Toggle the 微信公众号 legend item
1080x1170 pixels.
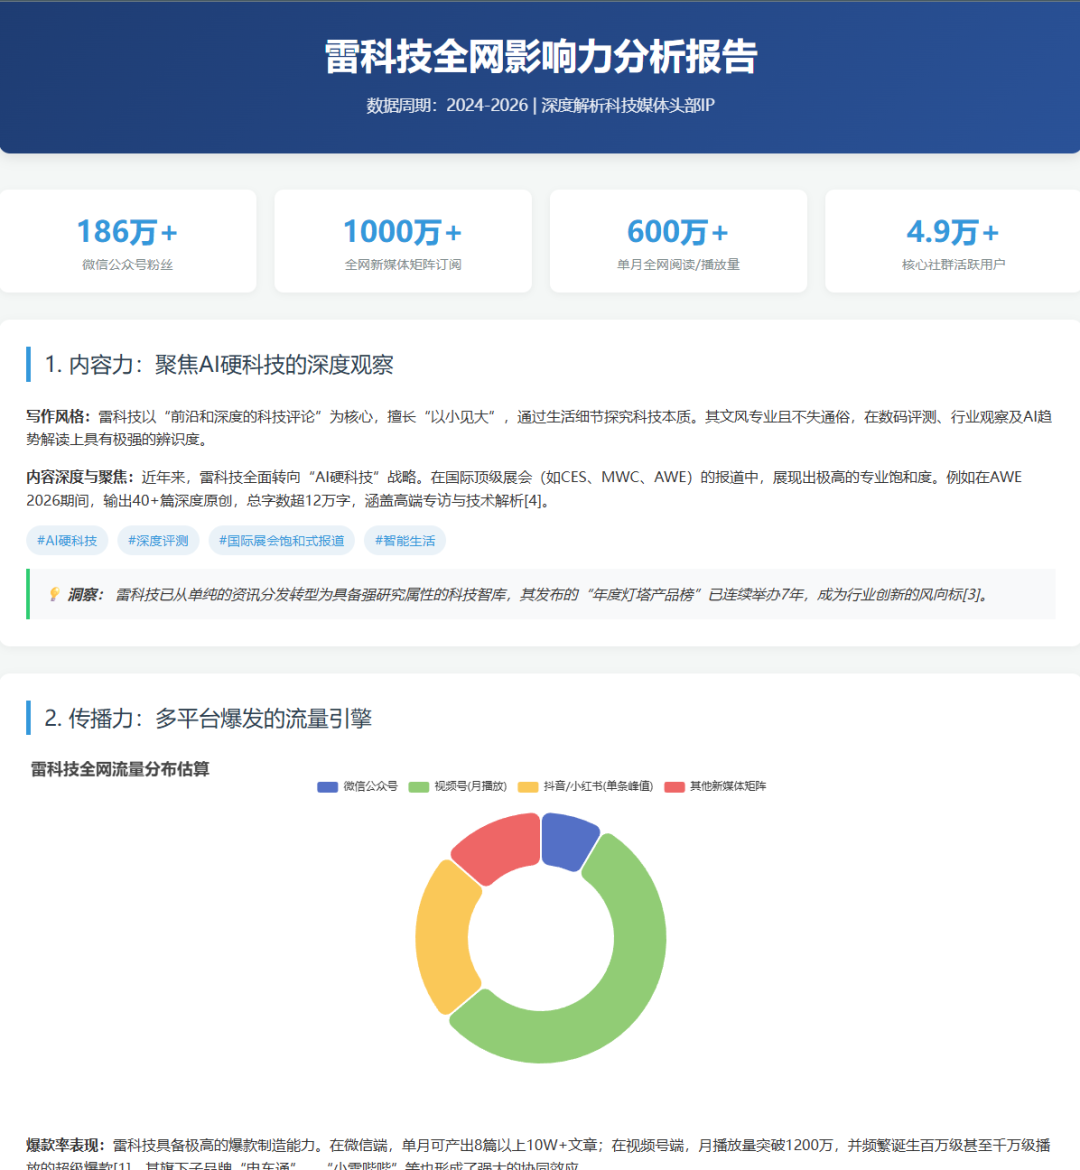[357, 786]
